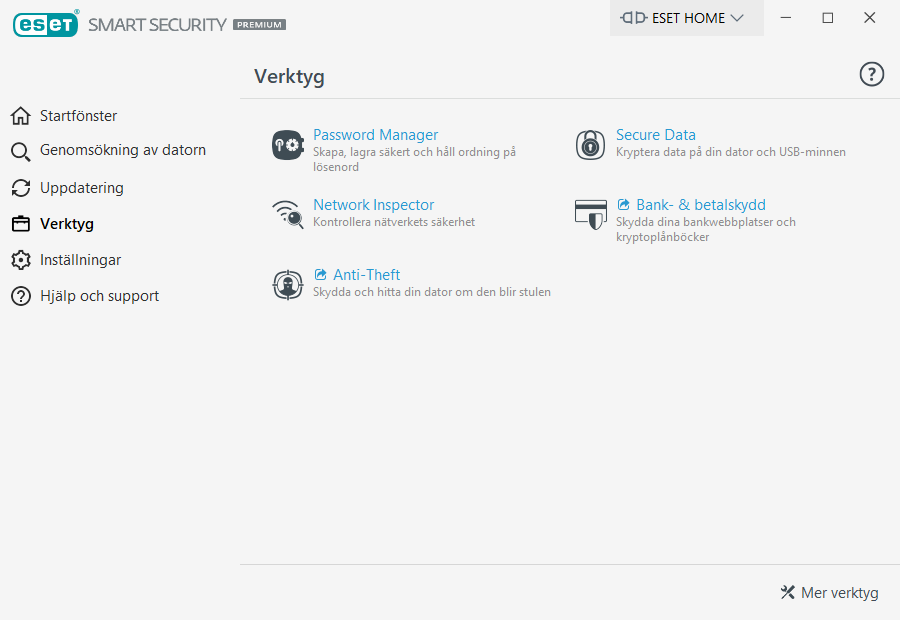Click the Startfönster home icon
Image resolution: width=900 pixels, height=620 pixels.
coord(20,116)
